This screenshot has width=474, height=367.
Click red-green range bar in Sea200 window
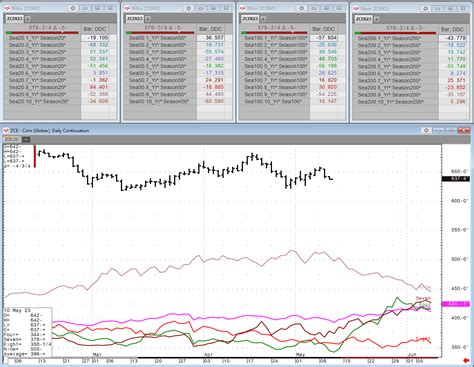click(395, 33)
